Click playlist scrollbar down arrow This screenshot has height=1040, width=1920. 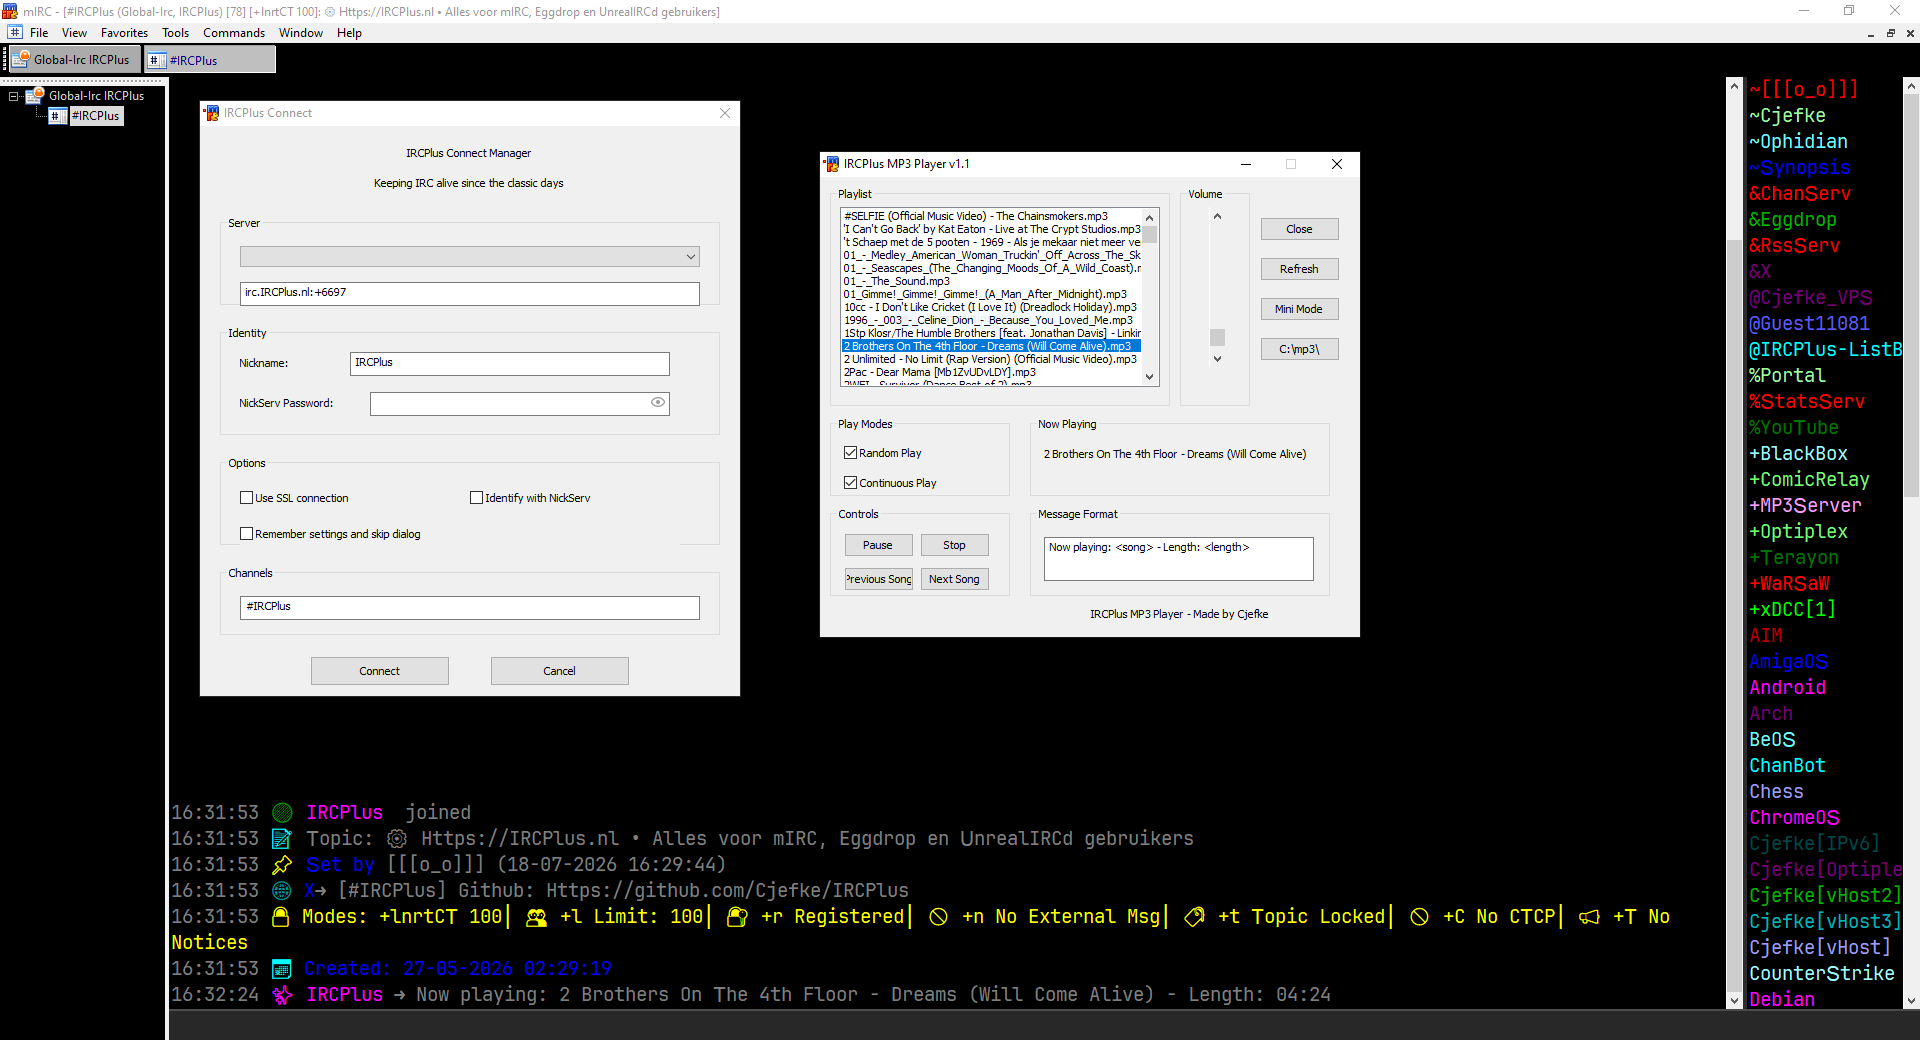[x=1150, y=377]
